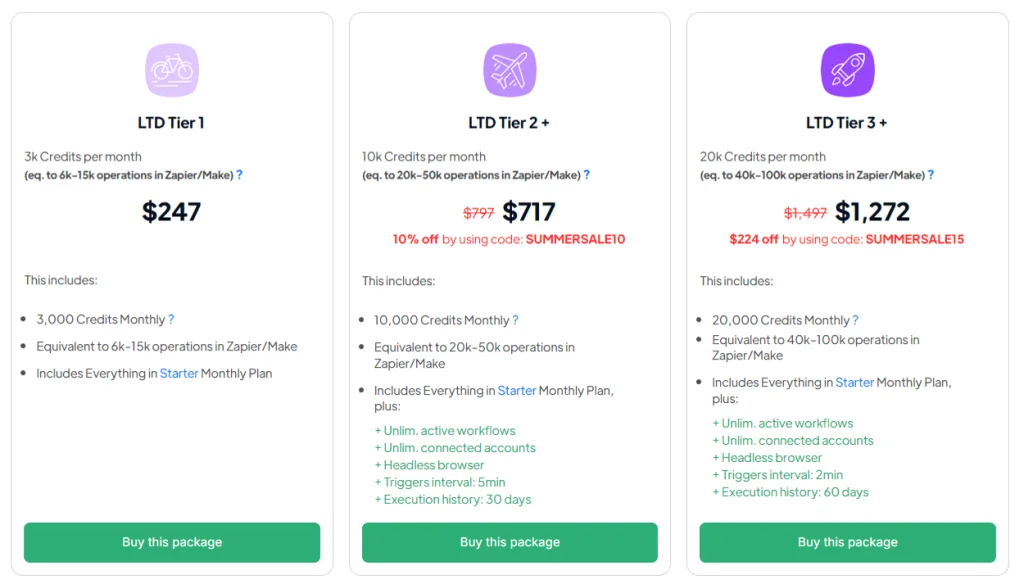Open the Starter plan link in Tier 1
1024x584 pixels.
pos(179,374)
